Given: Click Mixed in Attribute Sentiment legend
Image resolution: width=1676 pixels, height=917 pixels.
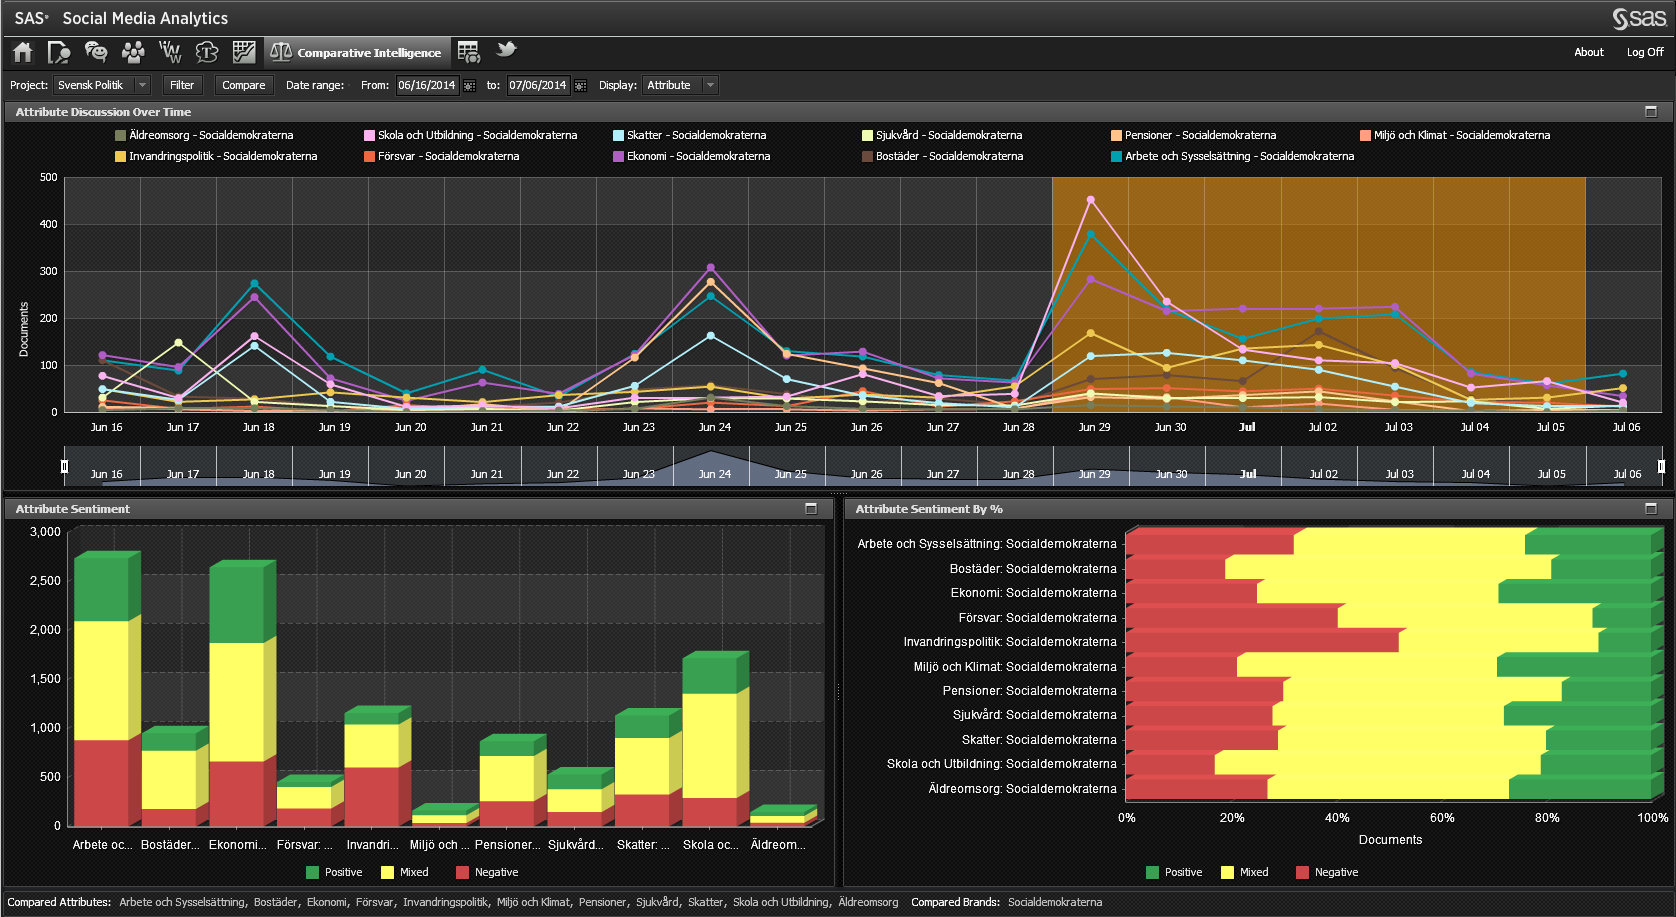Looking at the screenshot, I should pyautogui.click(x=405, y=872).
